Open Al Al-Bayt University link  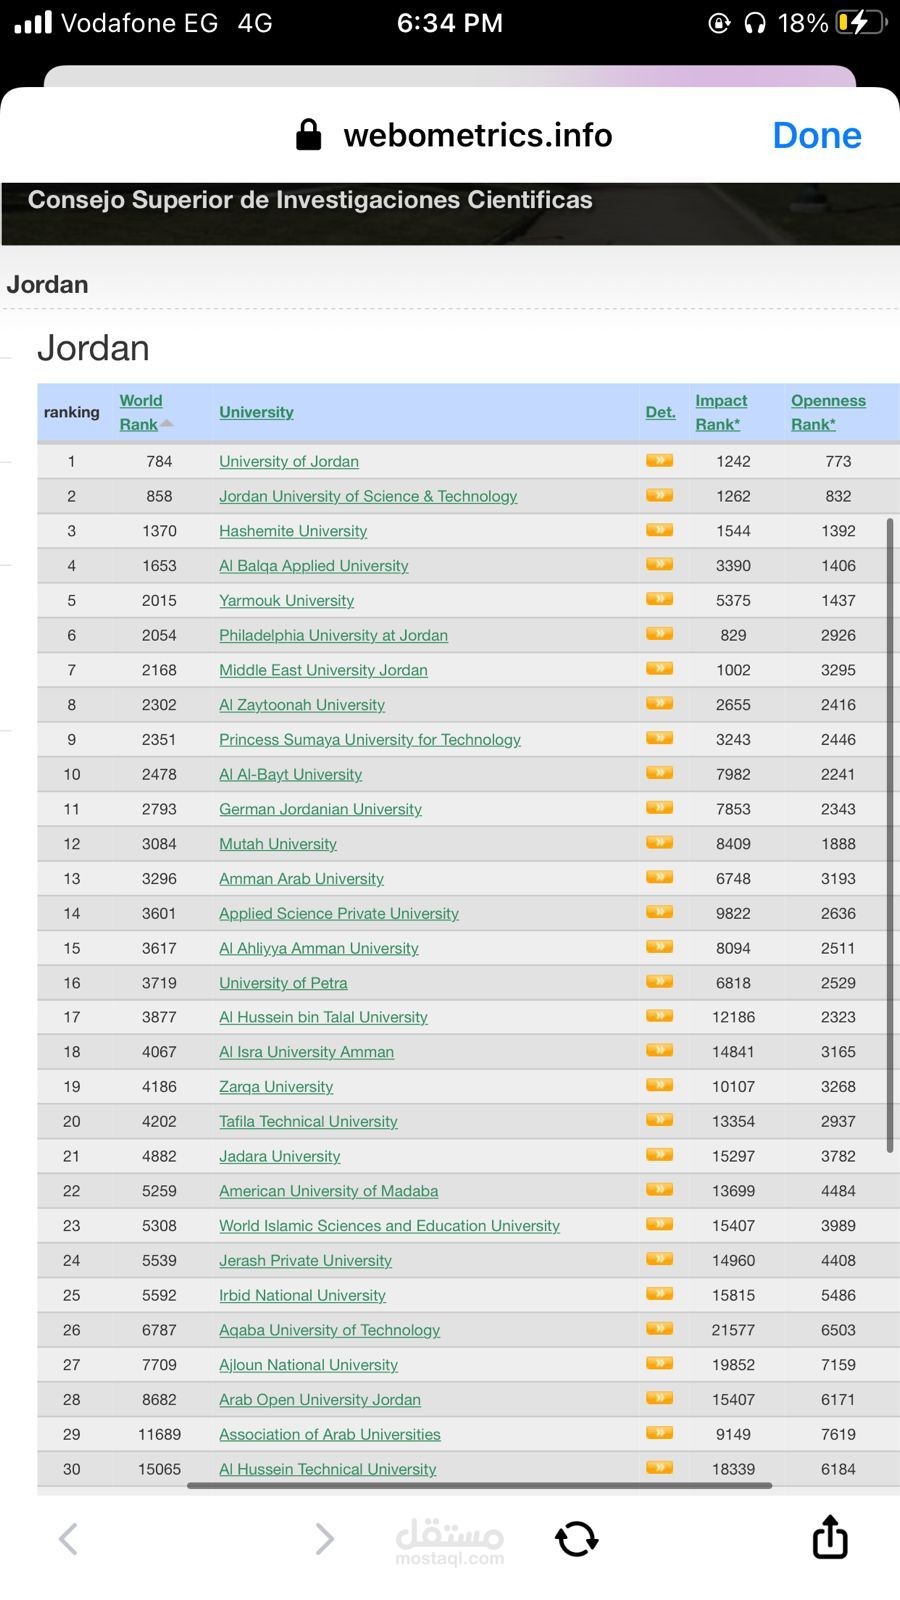point(291,774)
